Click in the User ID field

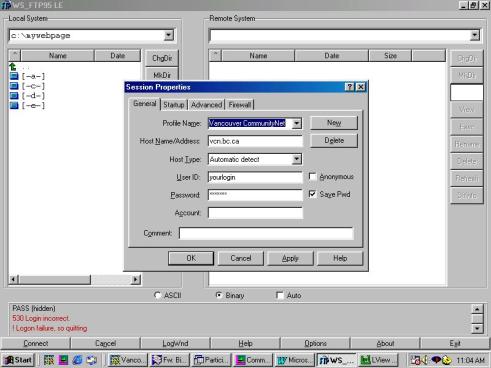[x=255, y=177]
